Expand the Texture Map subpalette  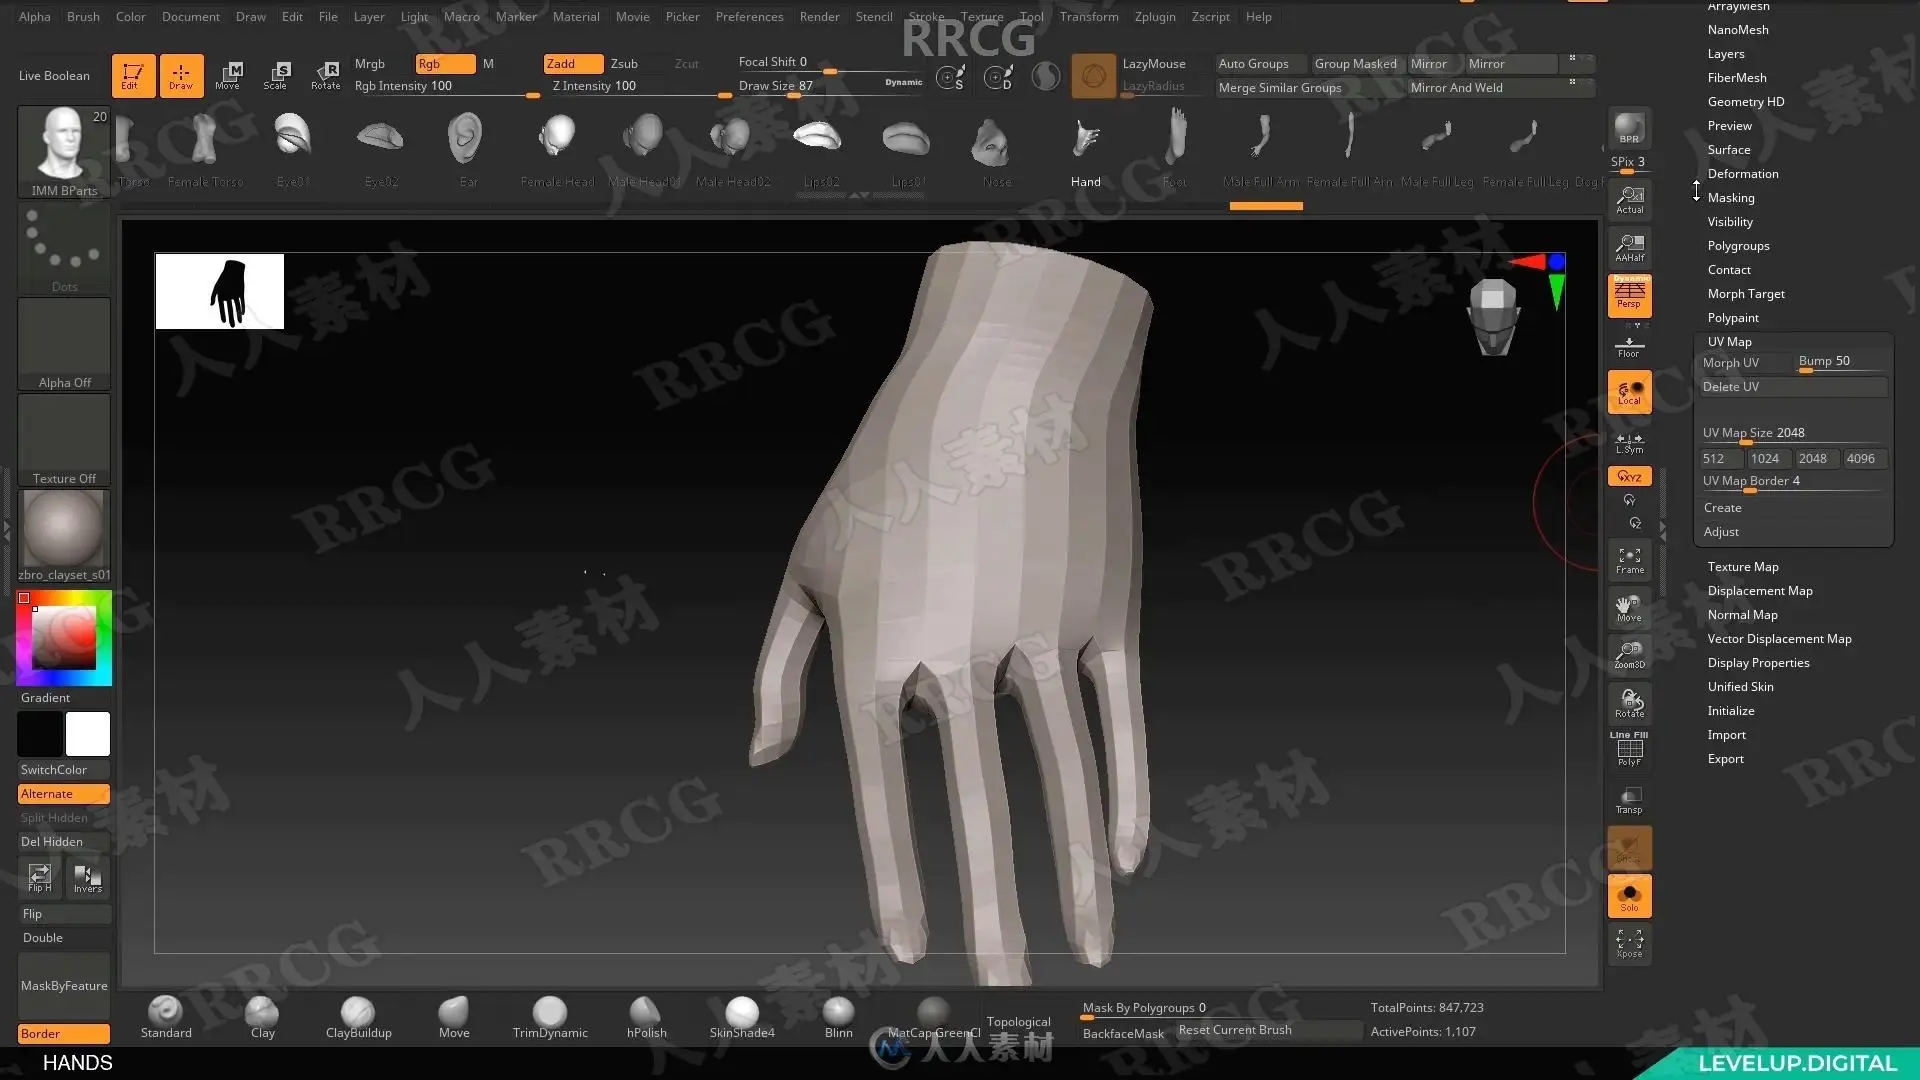pyautogui.click(x=1742, y=566)
